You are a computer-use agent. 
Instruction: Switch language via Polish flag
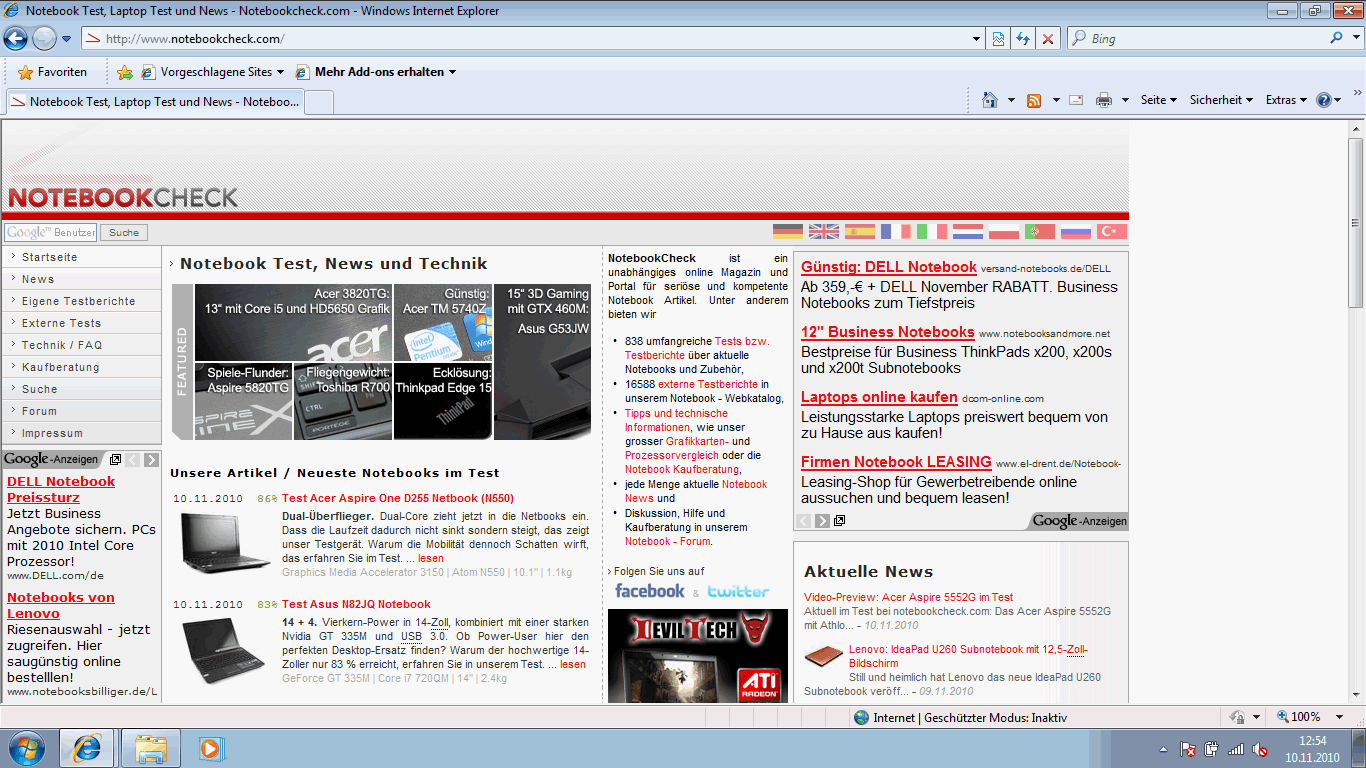[x=1004, y=231]
